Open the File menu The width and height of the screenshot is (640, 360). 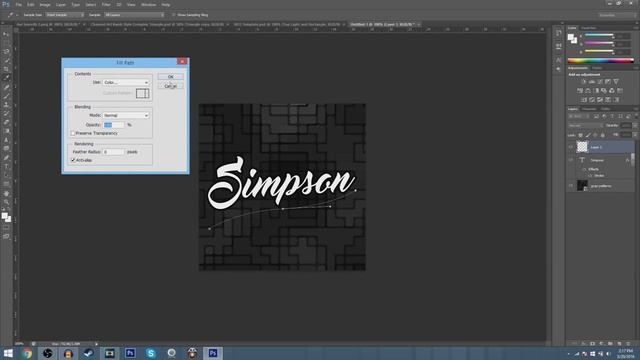pos(19,5)
